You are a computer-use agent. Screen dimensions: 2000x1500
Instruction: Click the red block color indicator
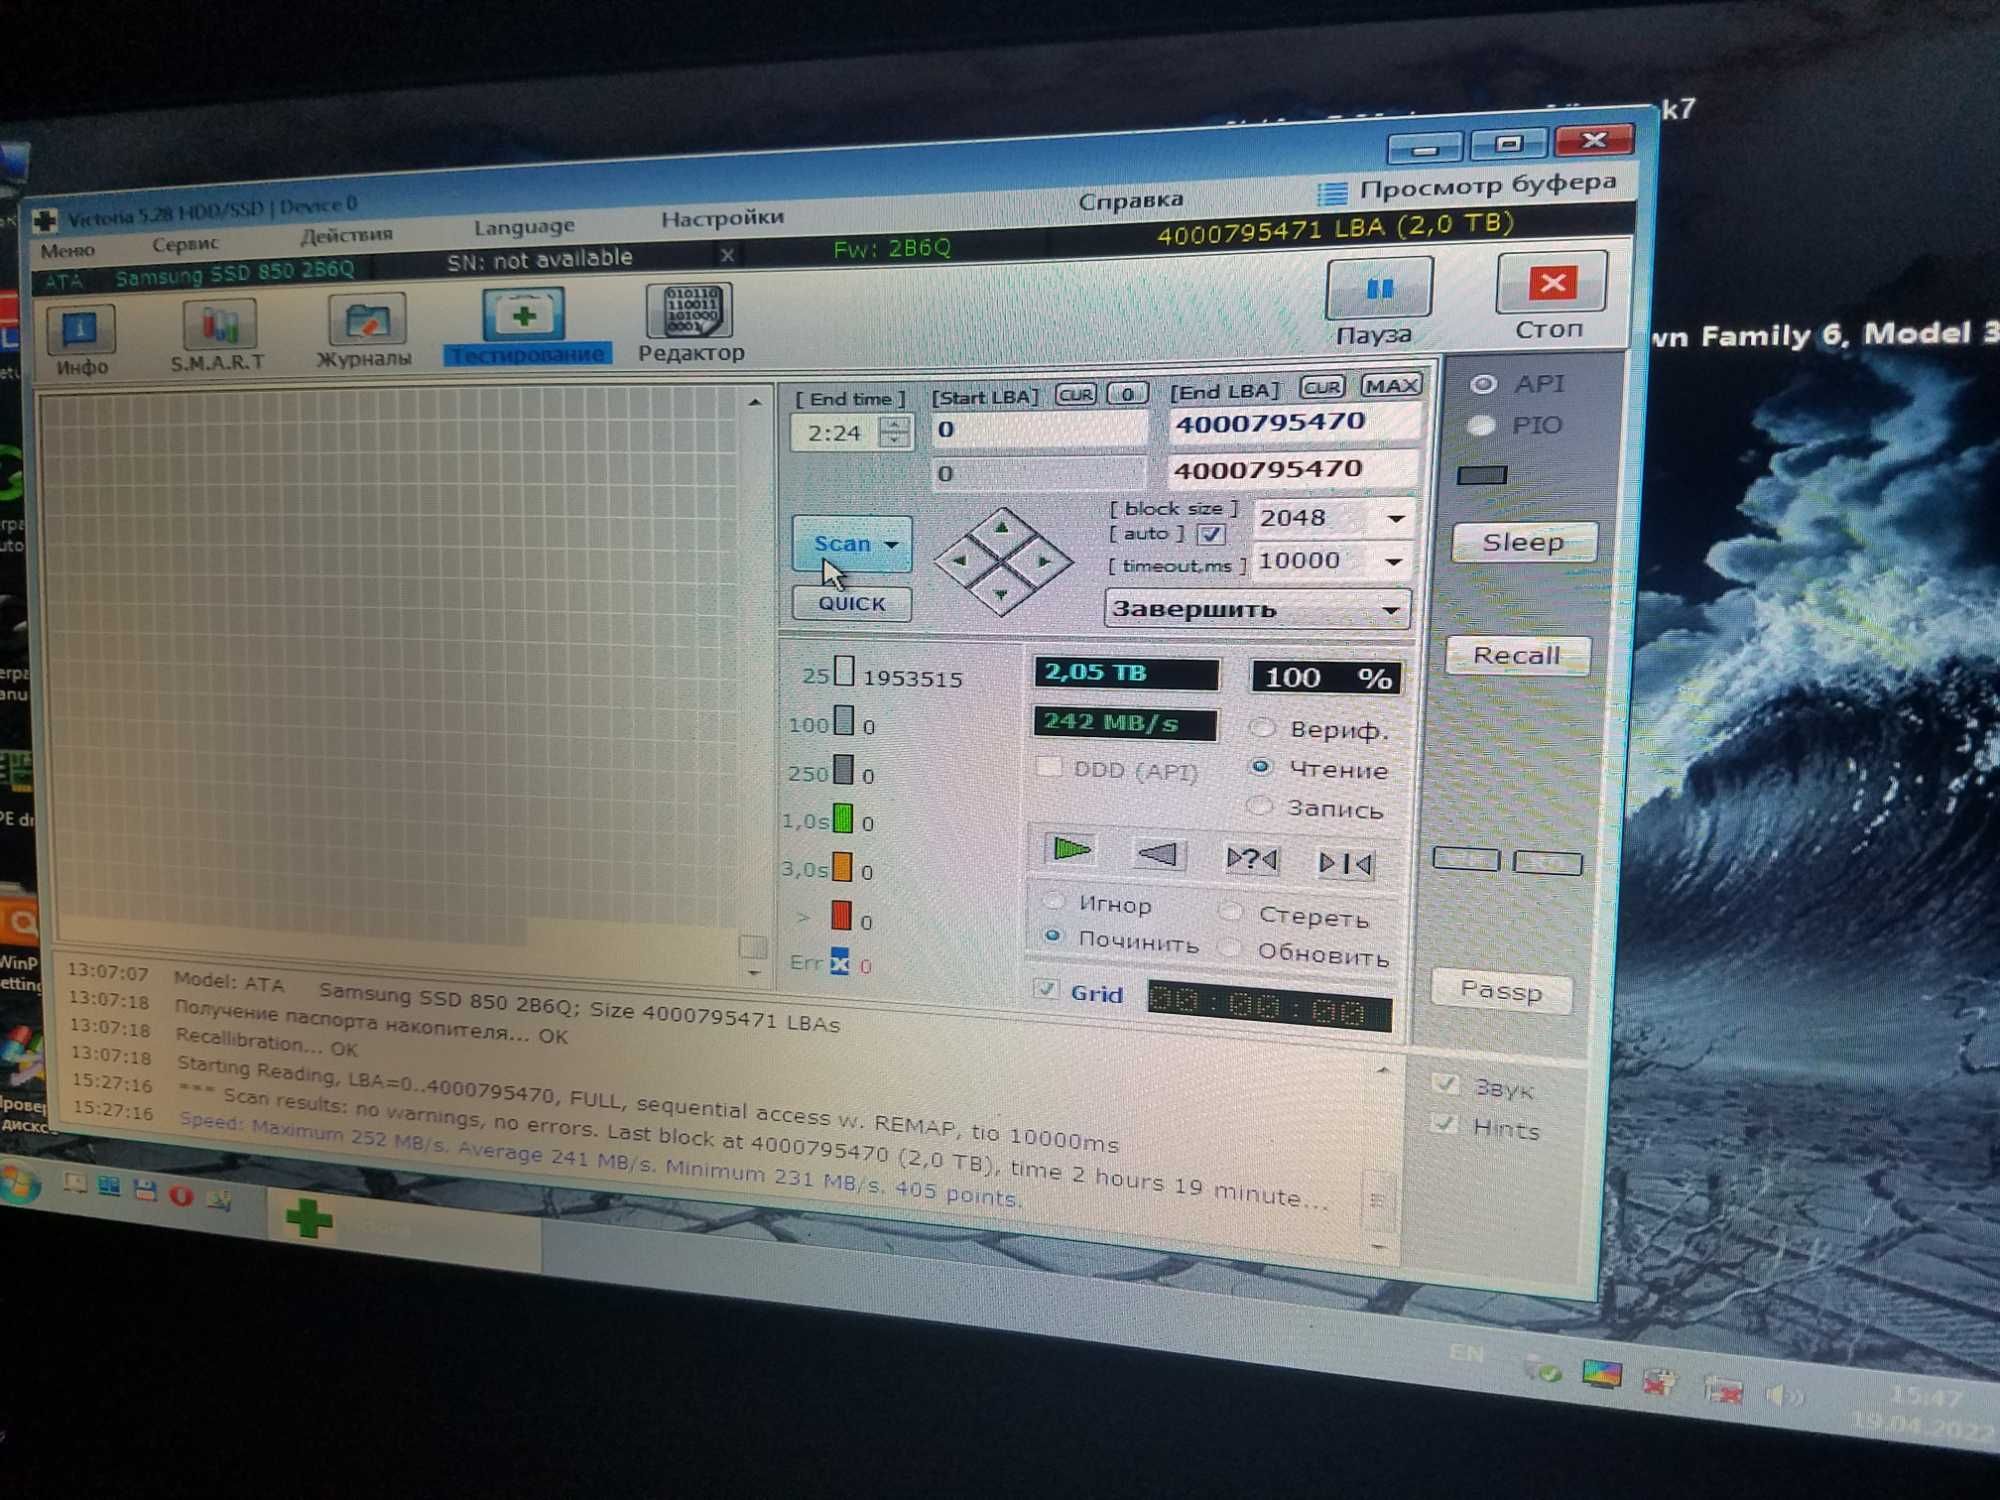pos(841,915)
